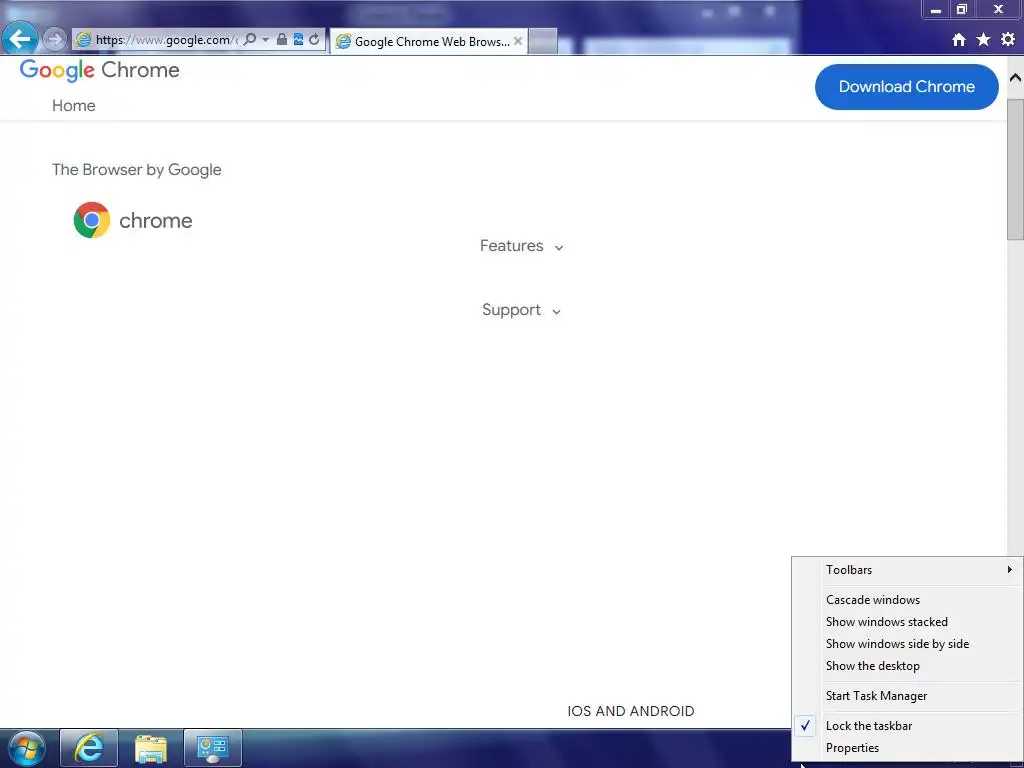Open taskbar Properties
The width and height of the screenshot is (1024, 768).
(907, 748)
